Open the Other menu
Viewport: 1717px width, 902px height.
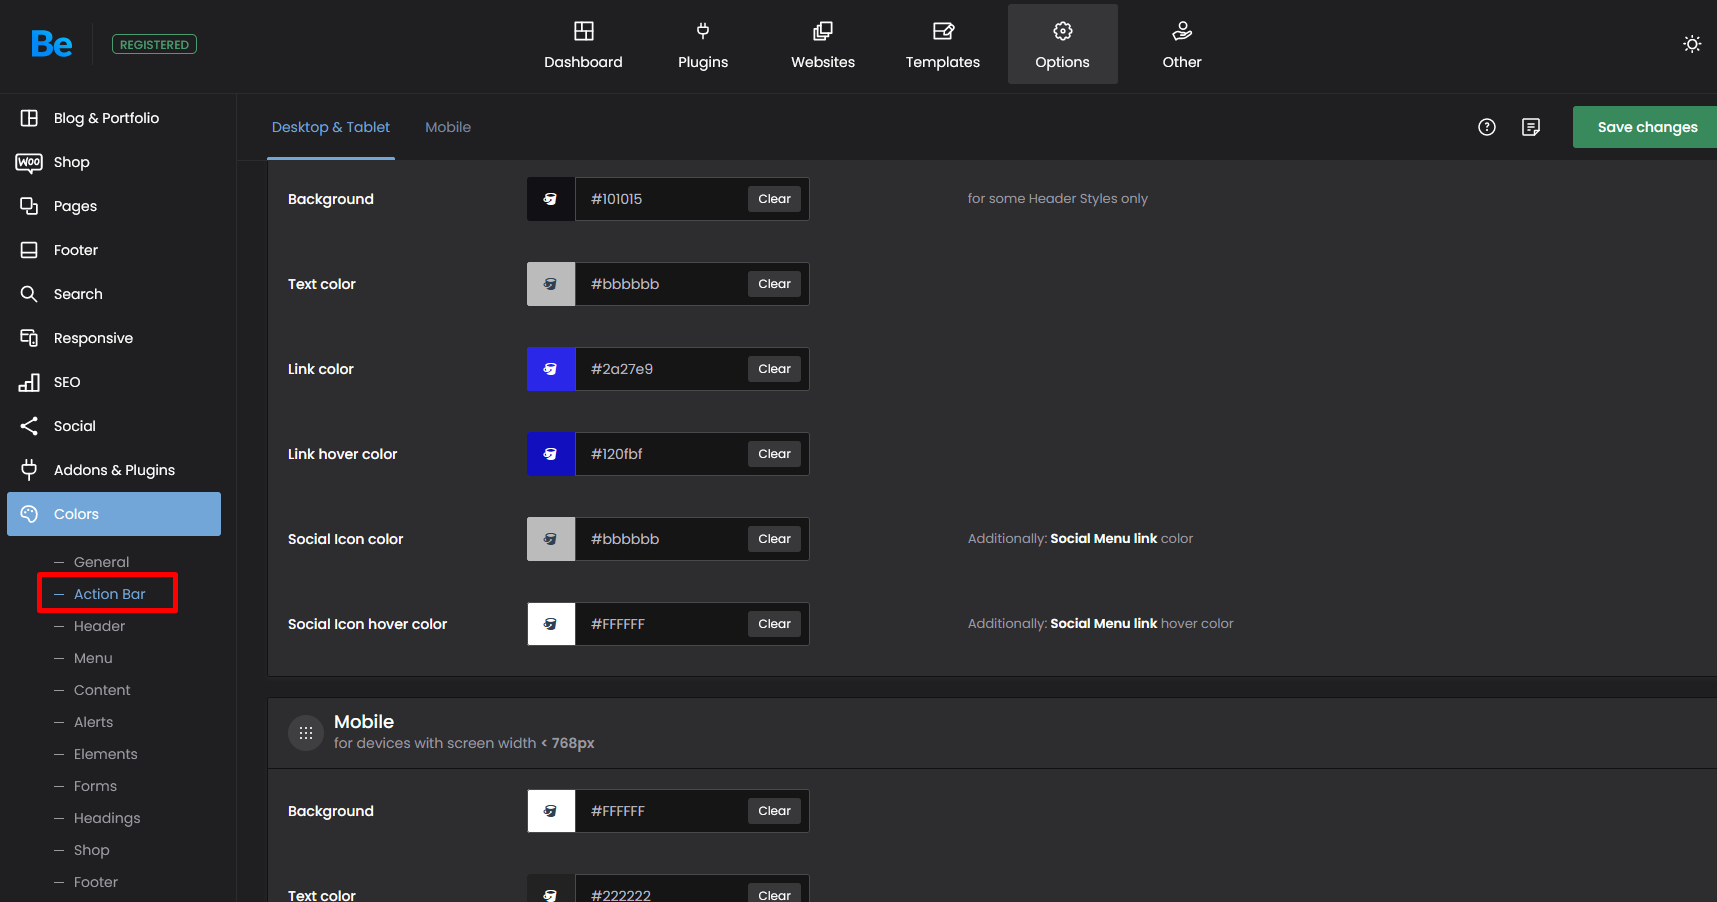pos(1182,45)
